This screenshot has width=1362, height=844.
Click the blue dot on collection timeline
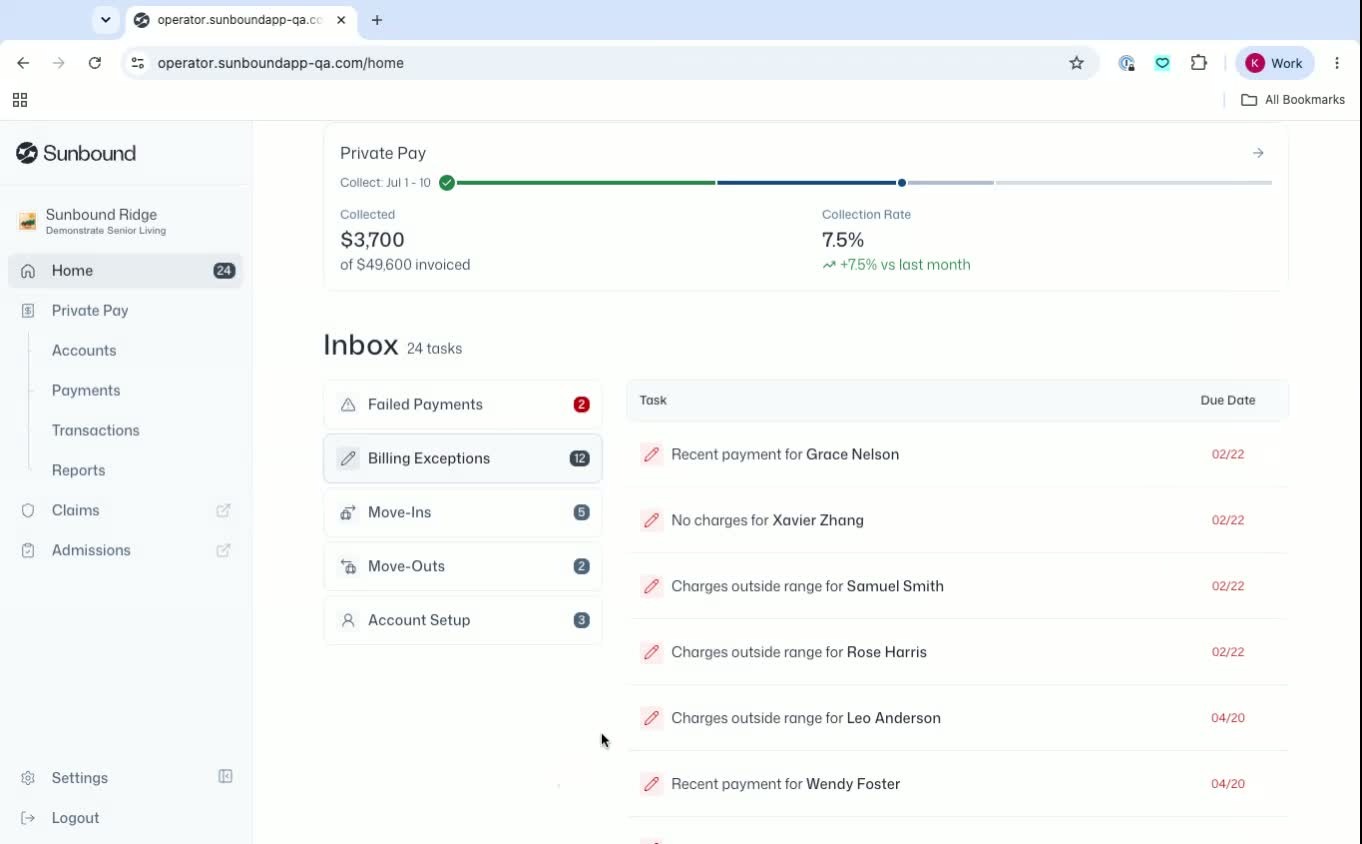click(x=902, y=183)
